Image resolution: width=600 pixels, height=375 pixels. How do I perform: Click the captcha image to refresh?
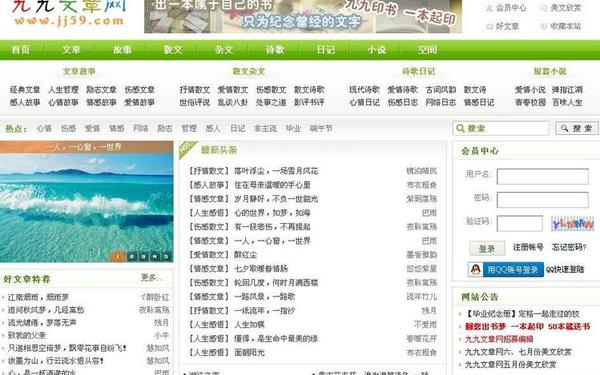click(x=572, y=224)
